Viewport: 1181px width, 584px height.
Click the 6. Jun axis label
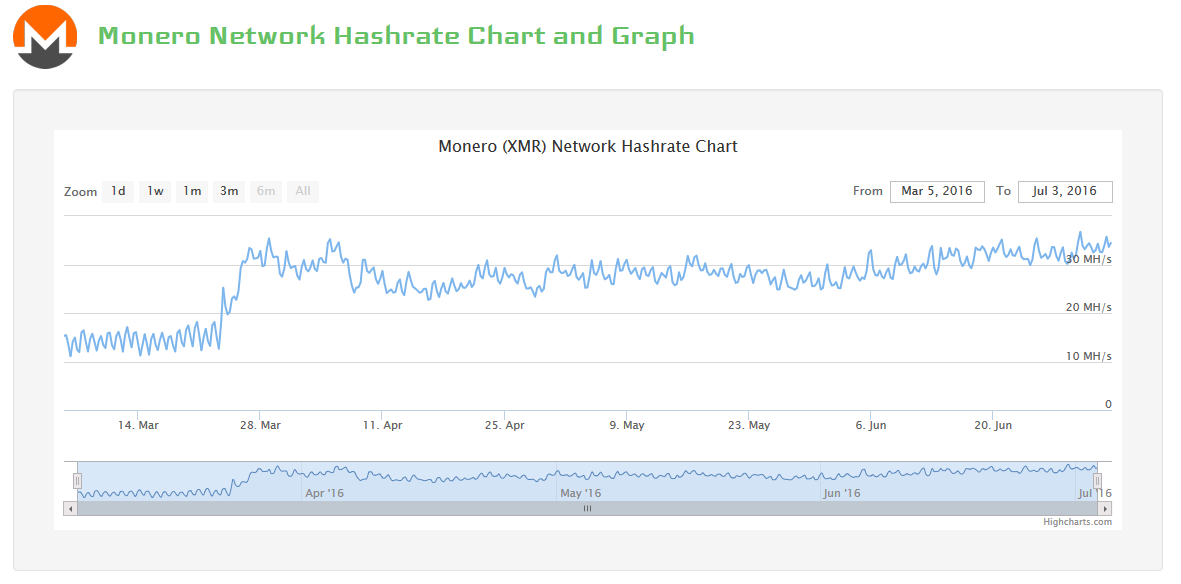coord(871,426)
